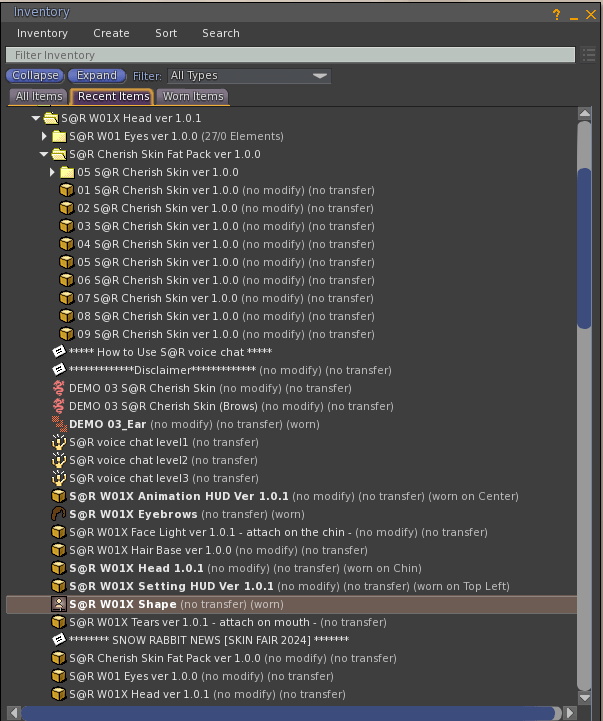This screenshot has height=721, width=603.
Task: Click the box icon of S@R W01X Animation HUD
Action: [59, 496]
